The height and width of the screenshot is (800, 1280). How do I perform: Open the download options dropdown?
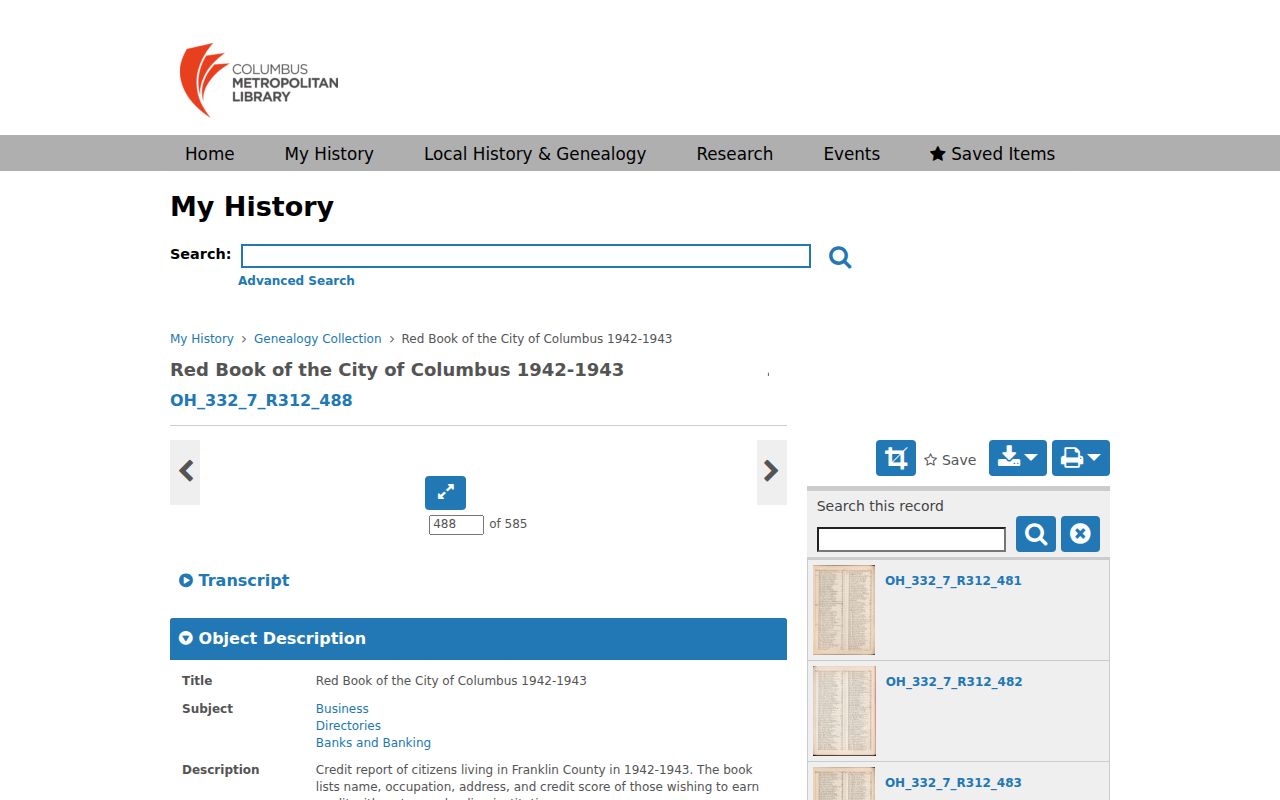point(1018,458)
